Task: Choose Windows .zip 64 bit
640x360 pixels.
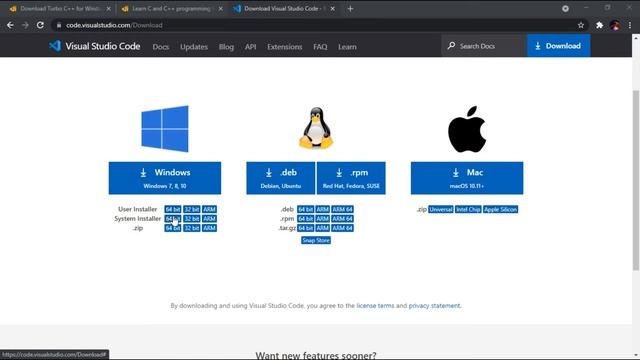Action: 173,228
